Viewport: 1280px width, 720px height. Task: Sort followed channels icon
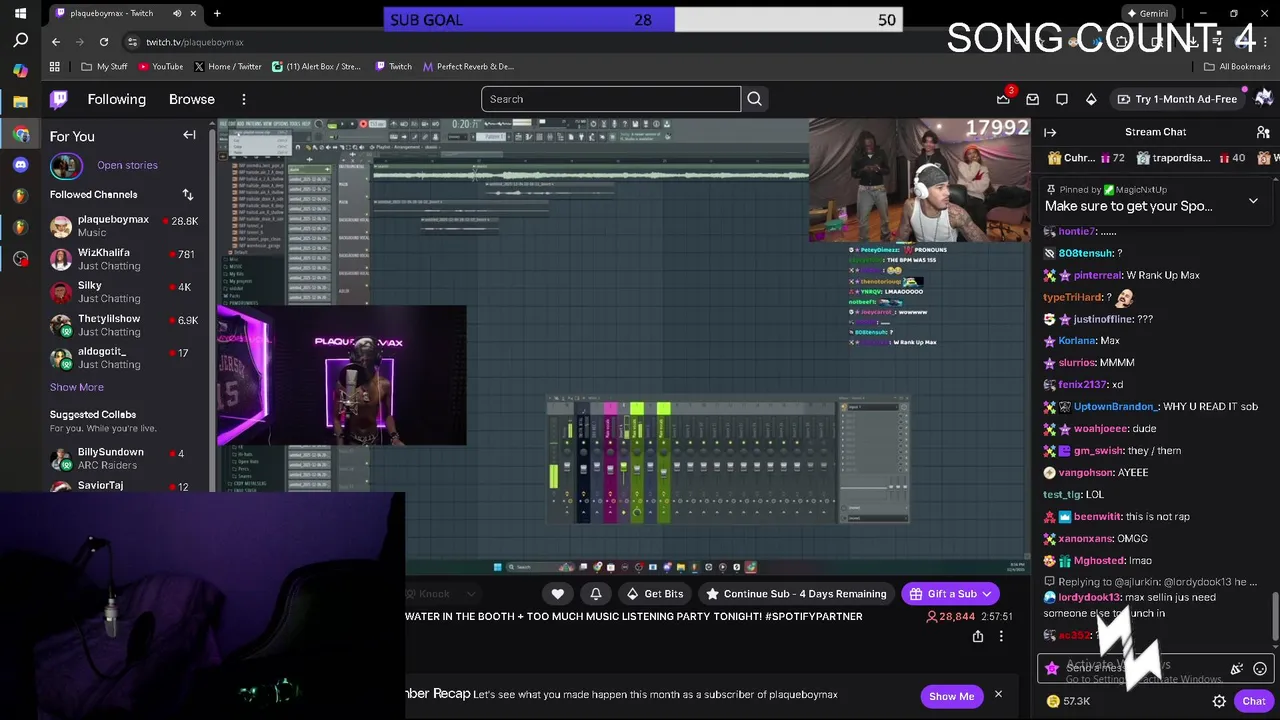coord(187,194)
